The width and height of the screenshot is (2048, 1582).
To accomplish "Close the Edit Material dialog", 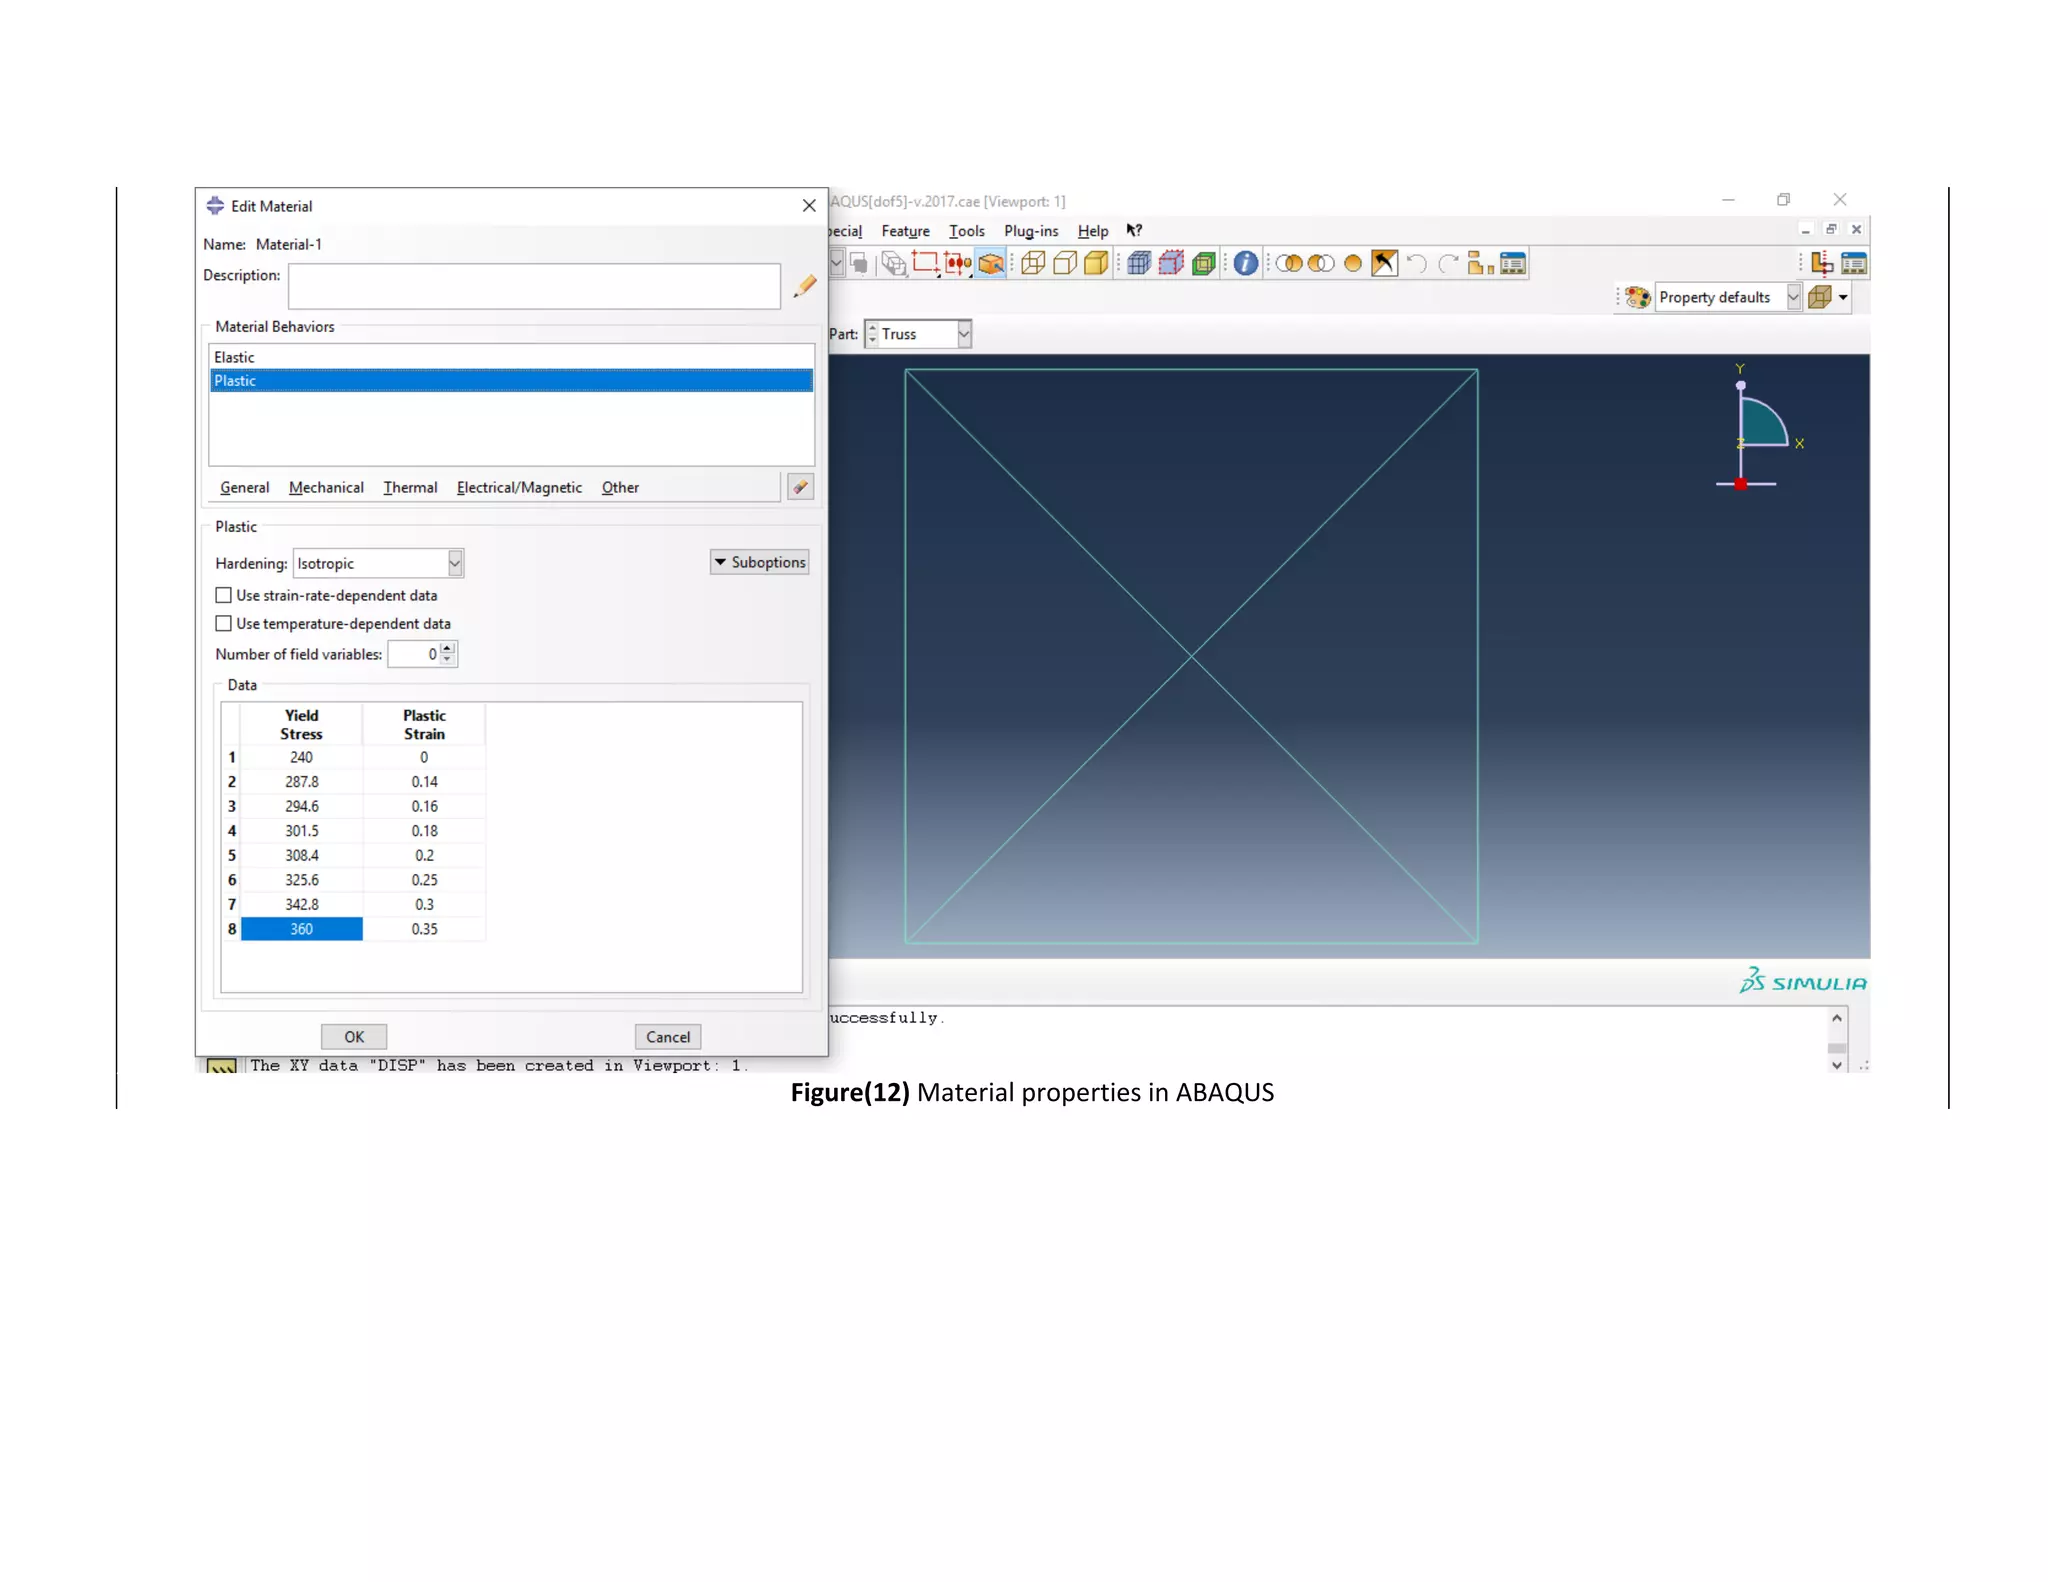I will 809,205.
